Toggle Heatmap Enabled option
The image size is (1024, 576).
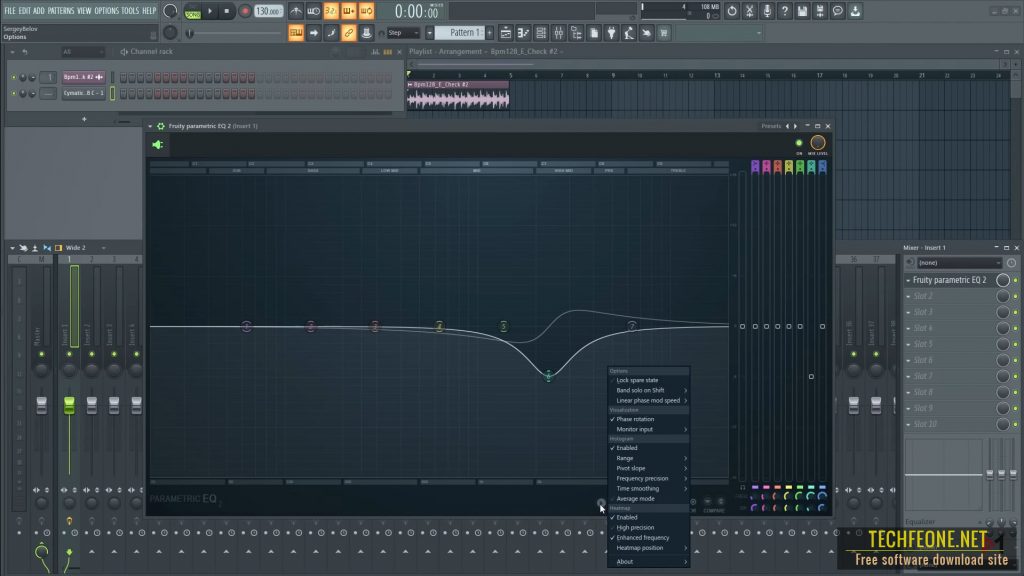point(648,517)
